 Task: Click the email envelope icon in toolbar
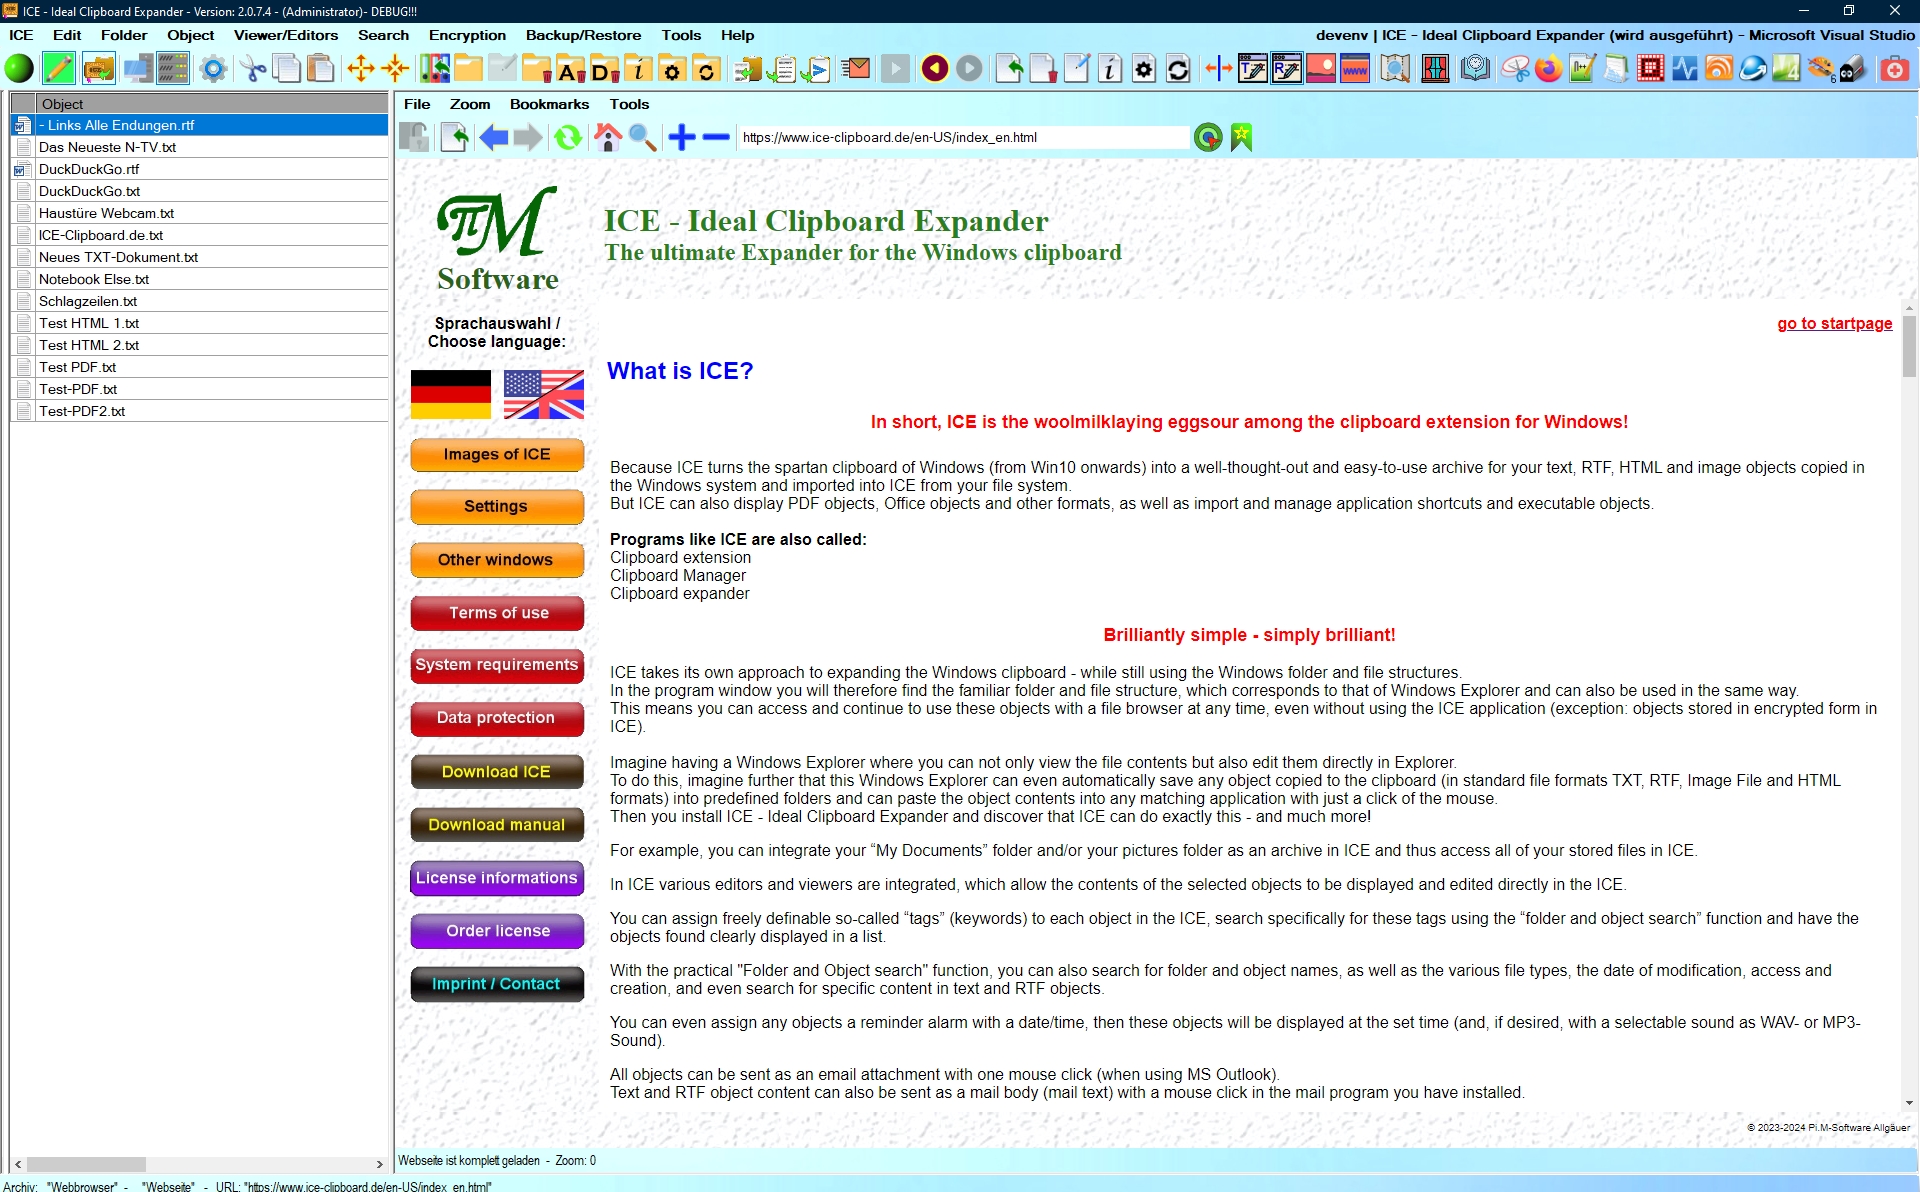[856, 69]
